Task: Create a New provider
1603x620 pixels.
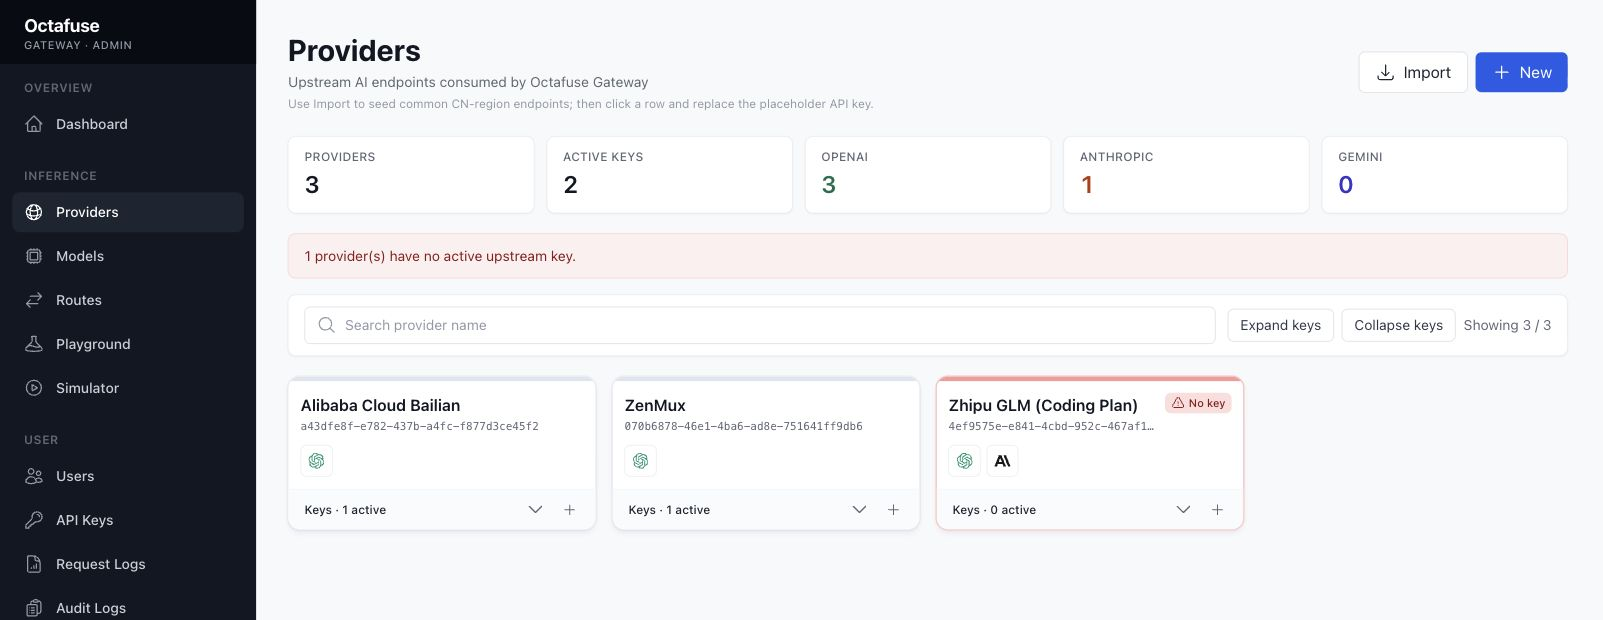Action: pyautogui.click(x=1522, y=72)
